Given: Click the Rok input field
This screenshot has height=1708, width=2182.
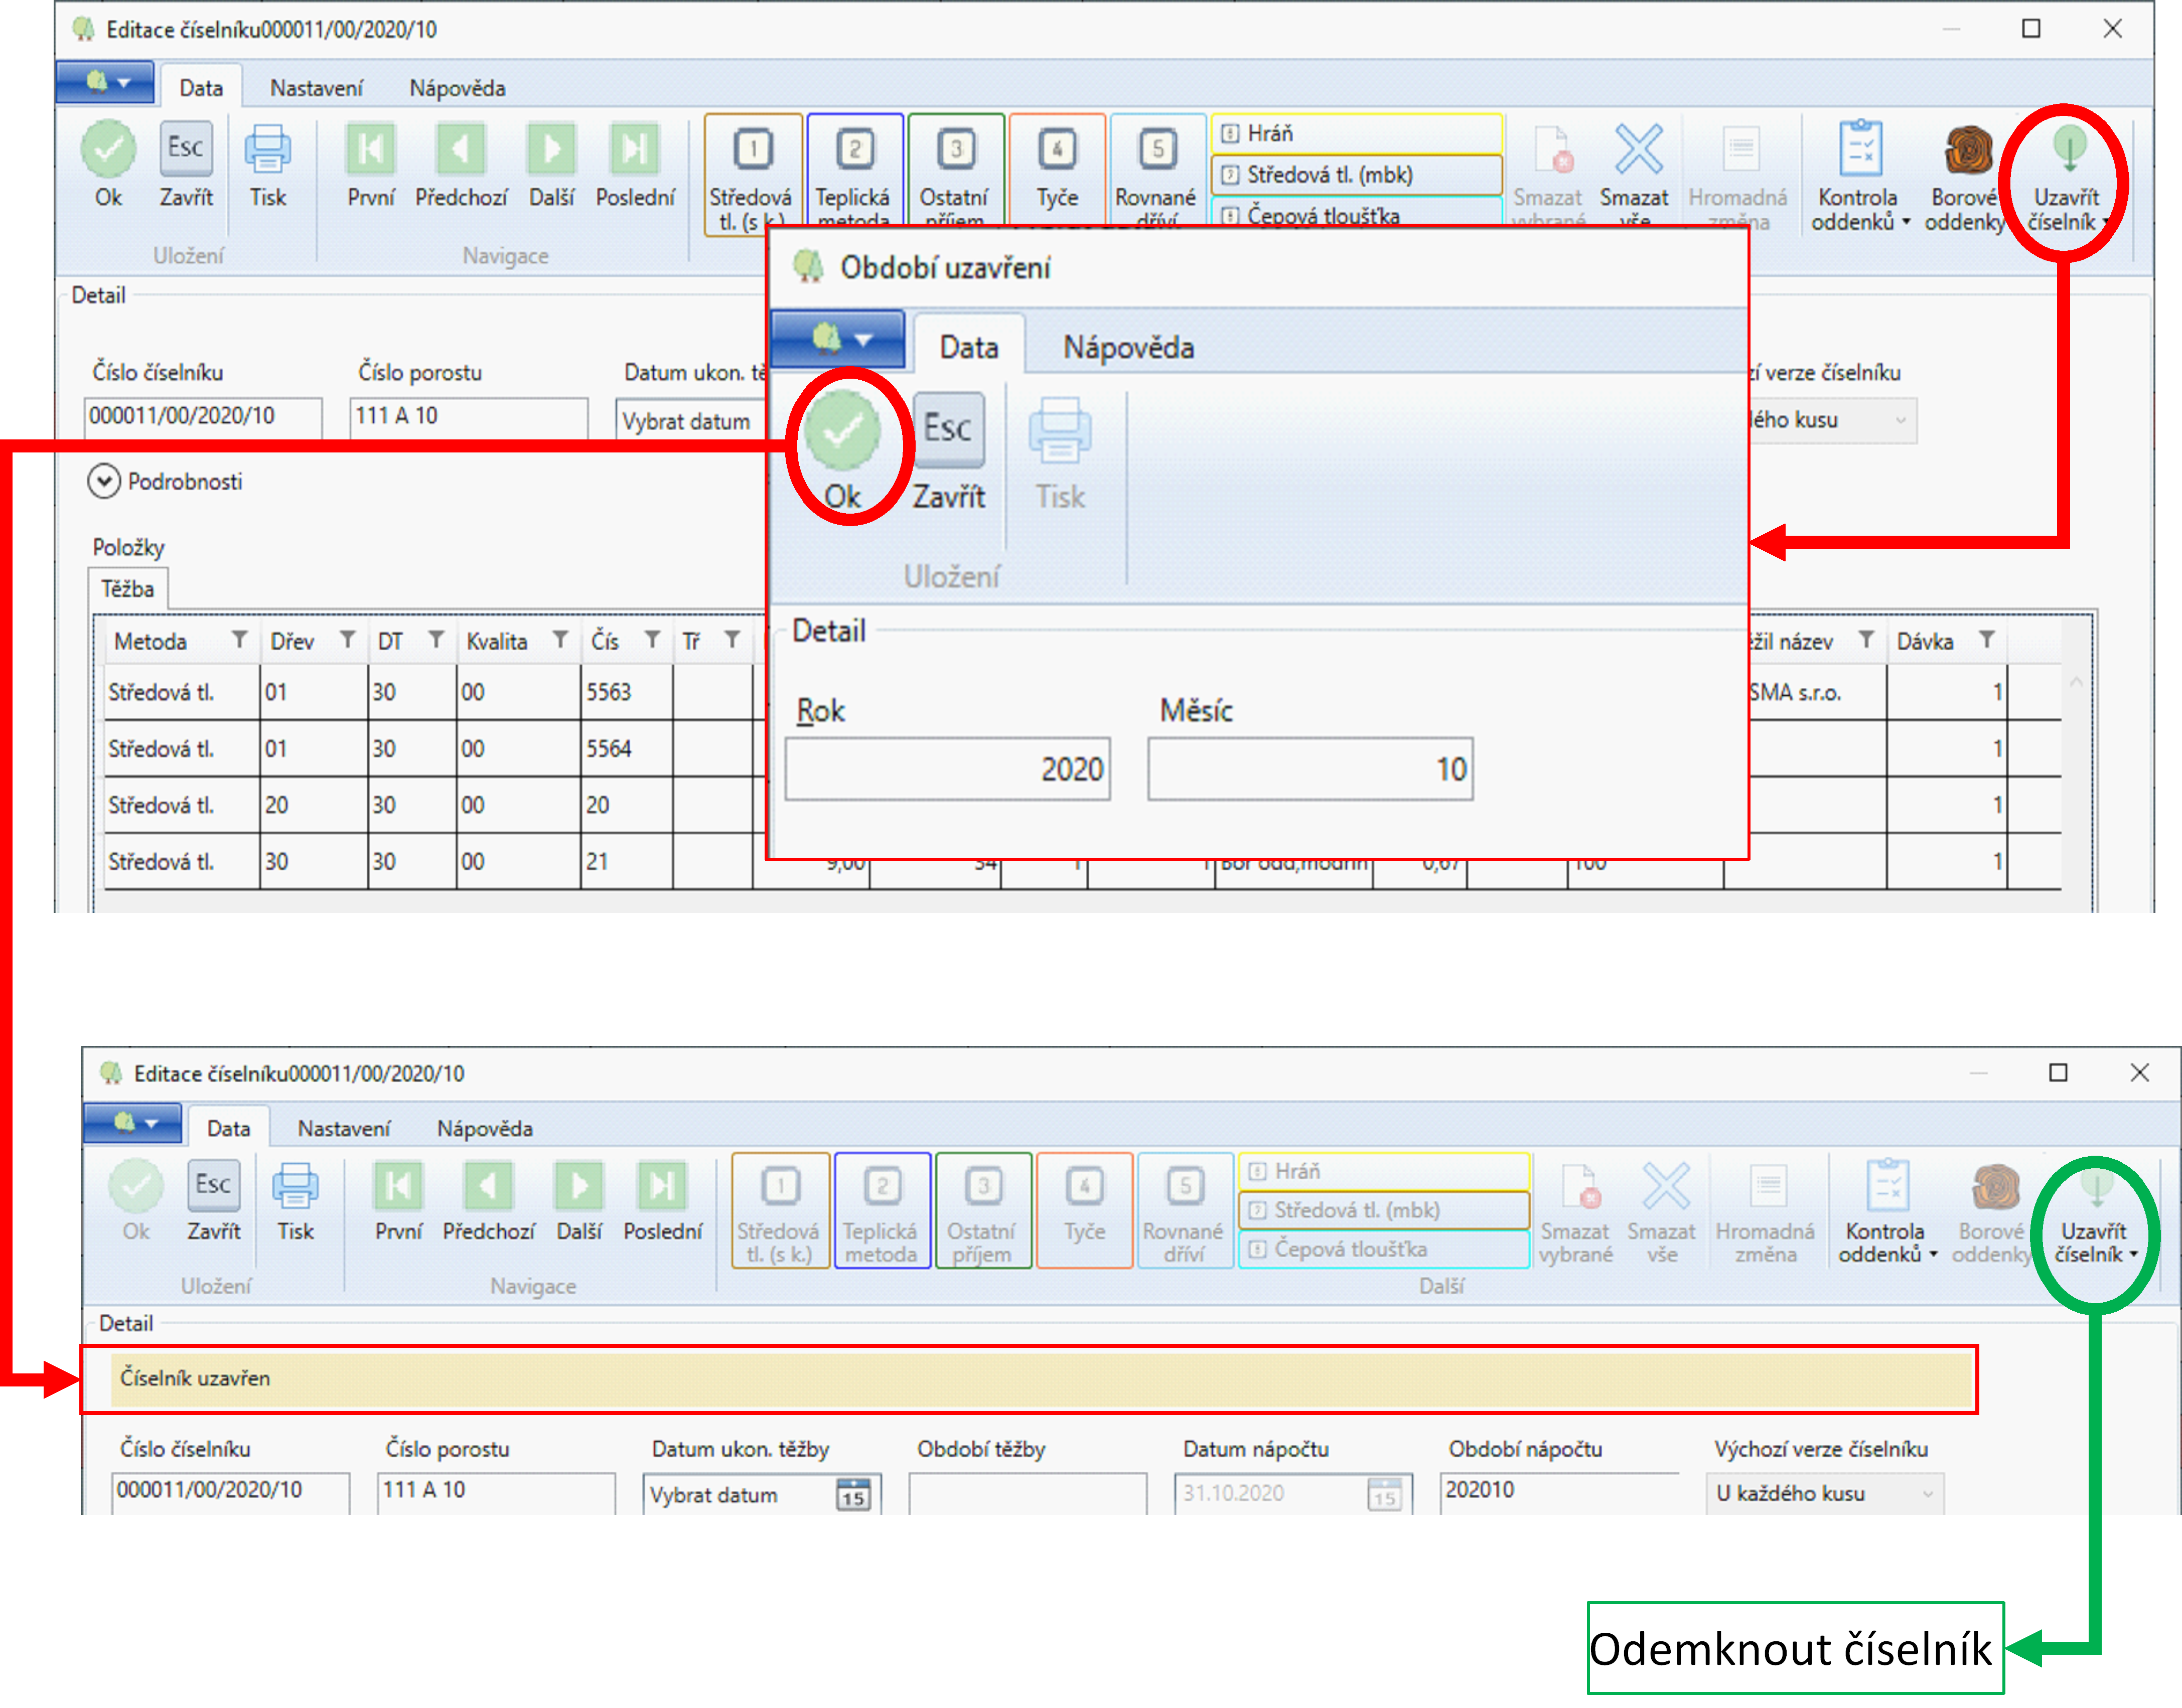Looking at the screenshot, I should 947,769.
